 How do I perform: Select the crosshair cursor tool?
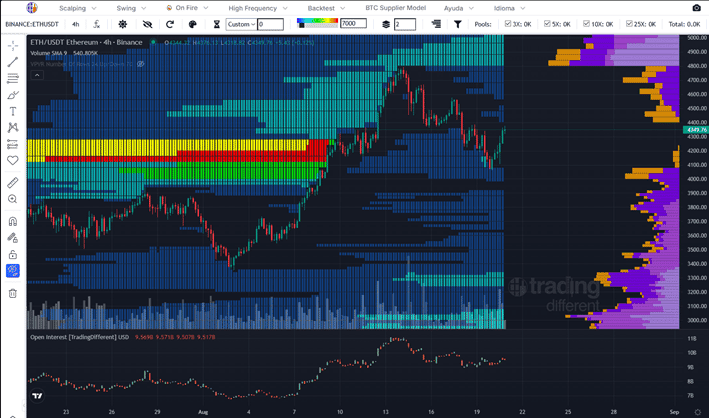13,46
